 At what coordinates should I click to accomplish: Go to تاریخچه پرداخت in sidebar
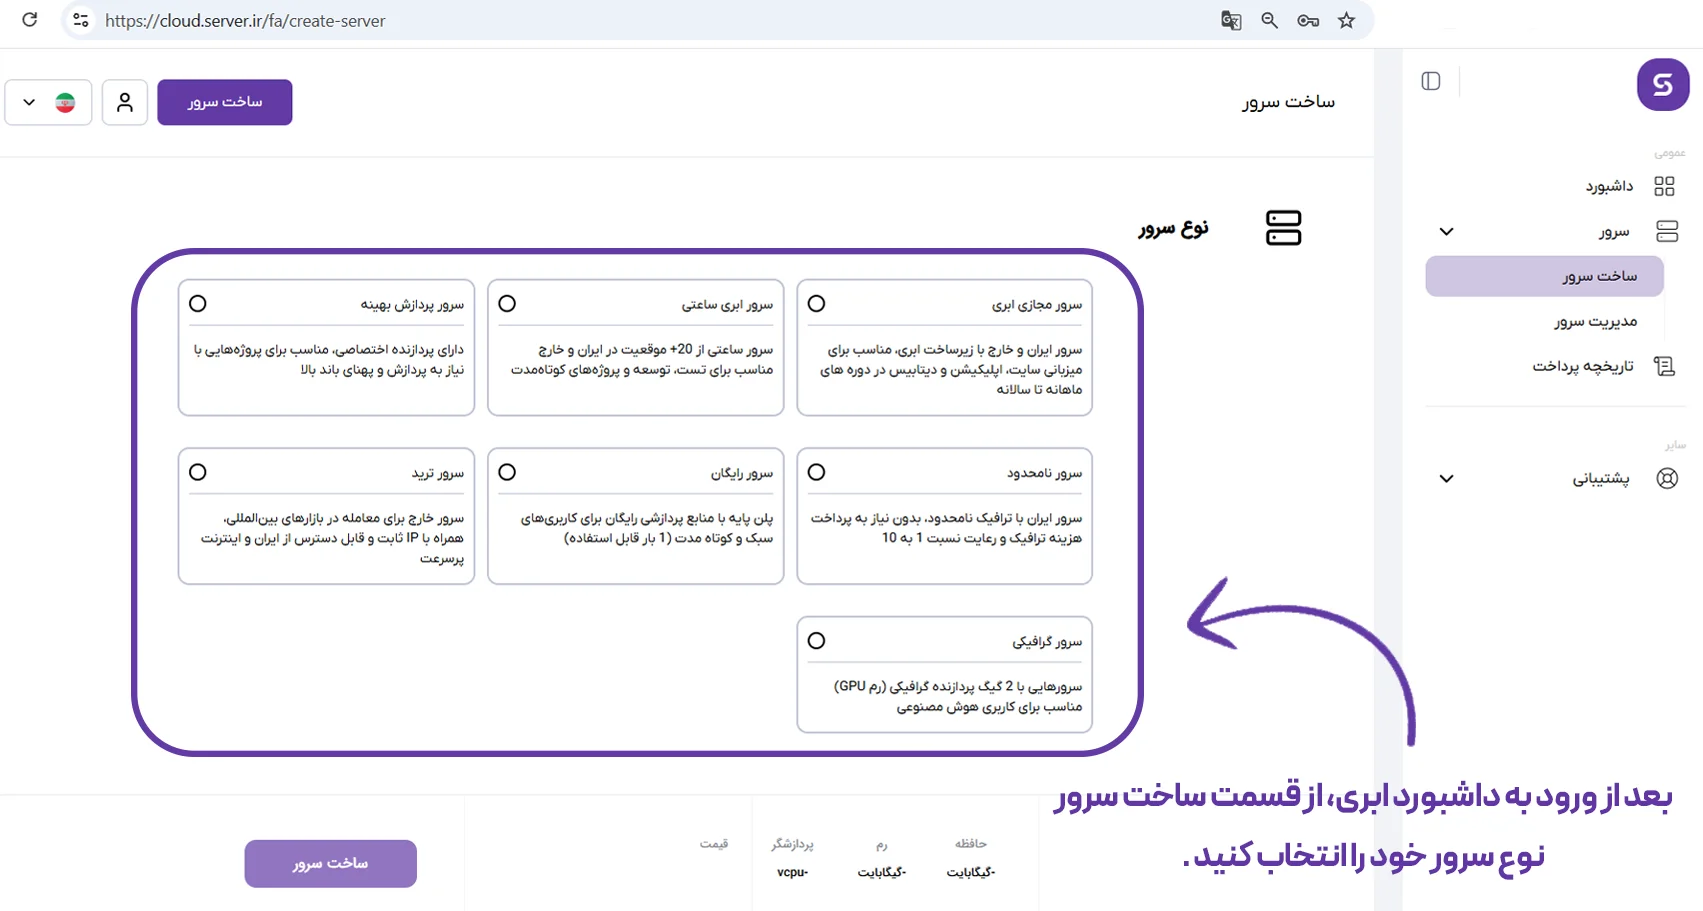click(1583, 366)
